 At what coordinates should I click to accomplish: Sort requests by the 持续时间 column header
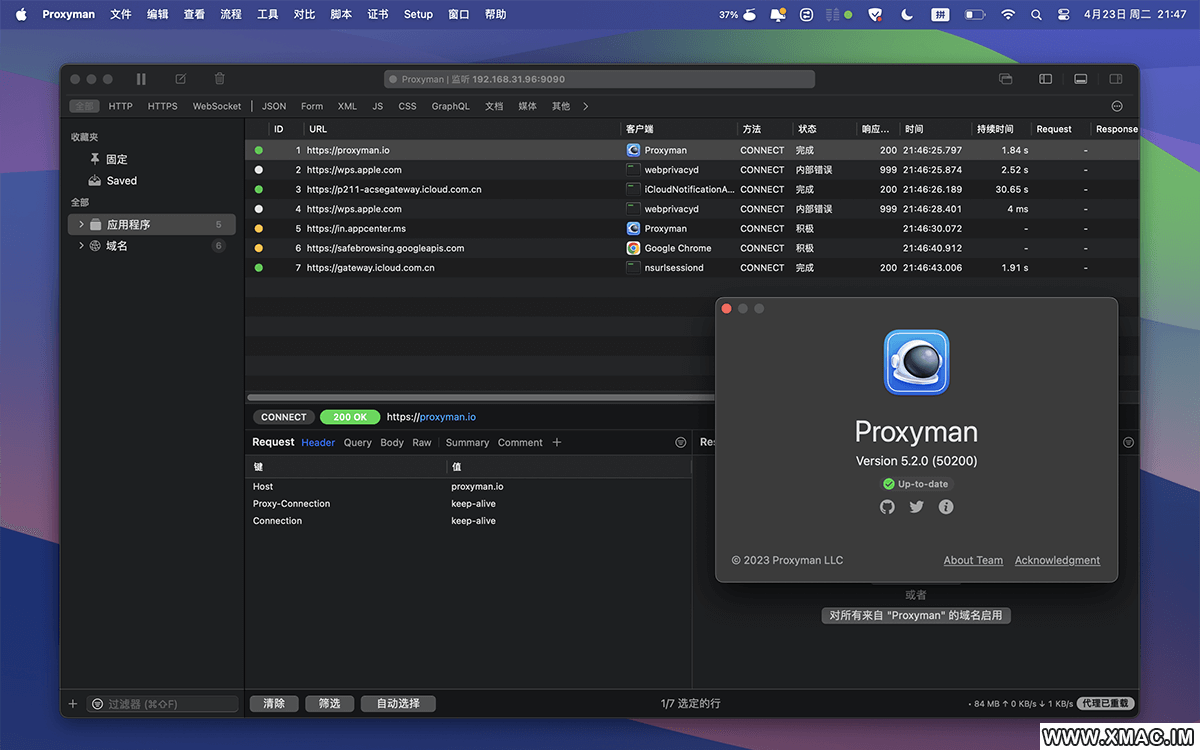pos(1002,129)
